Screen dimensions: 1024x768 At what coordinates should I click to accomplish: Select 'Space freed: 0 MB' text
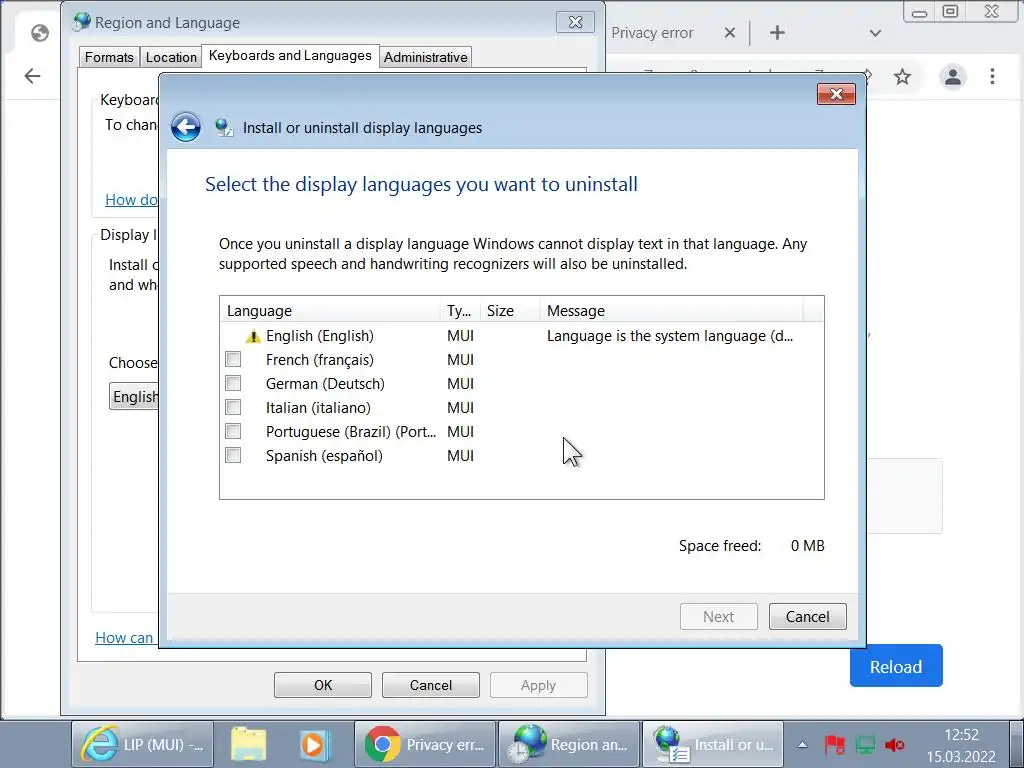click(752, 546)
